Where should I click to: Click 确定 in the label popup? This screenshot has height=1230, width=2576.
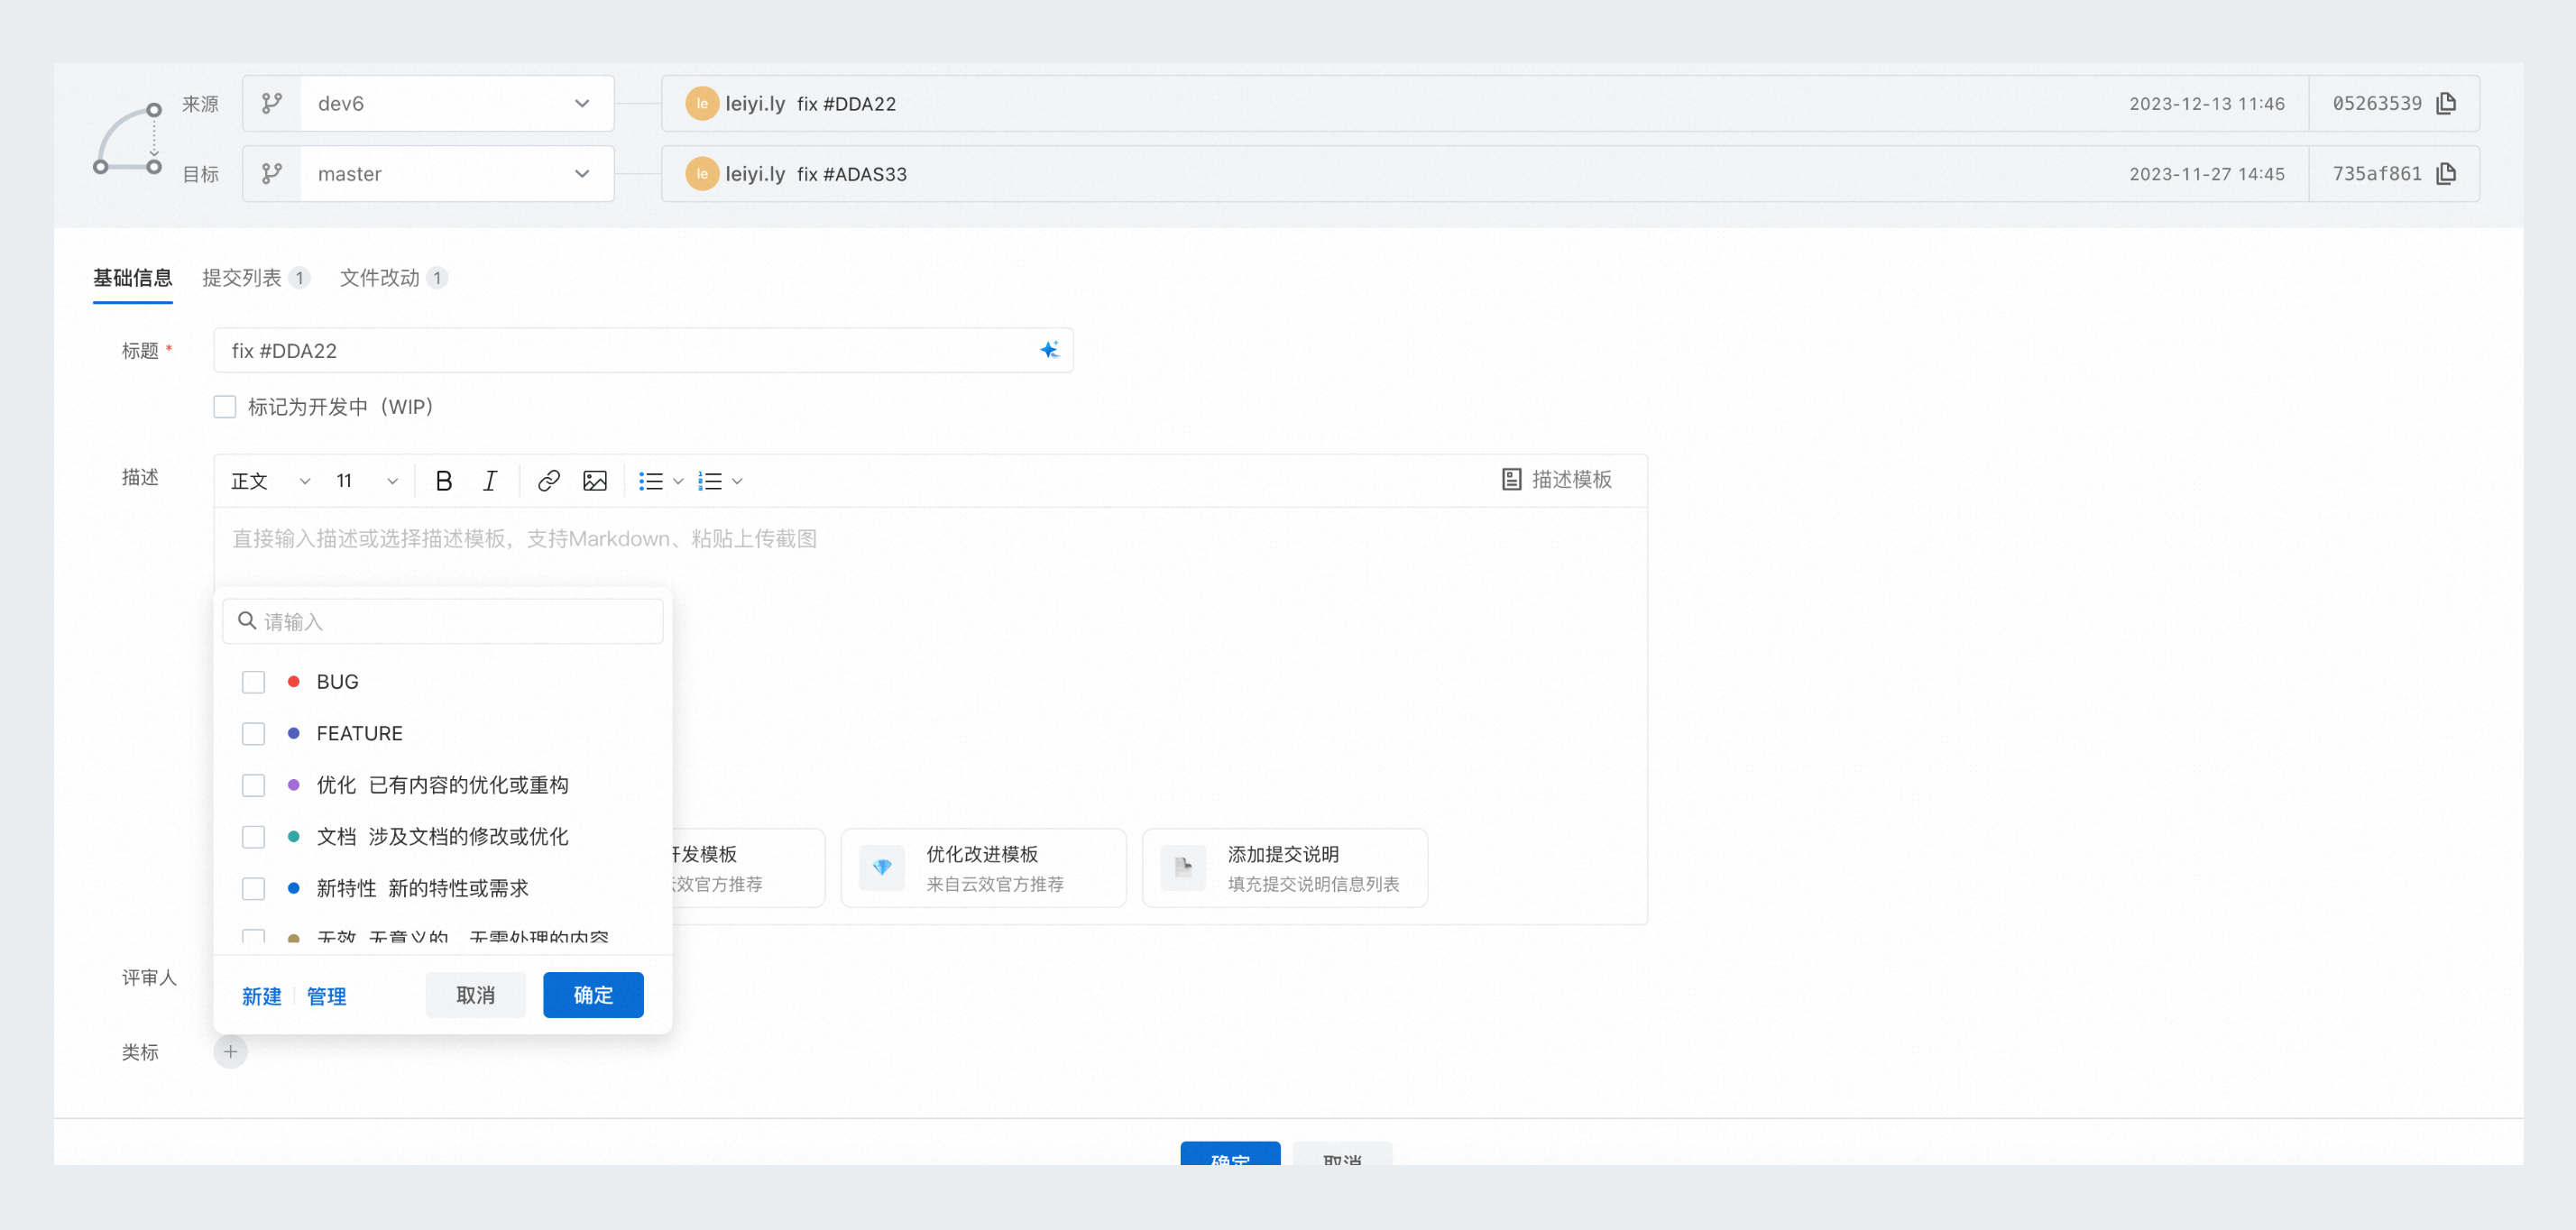click(593, 995)
